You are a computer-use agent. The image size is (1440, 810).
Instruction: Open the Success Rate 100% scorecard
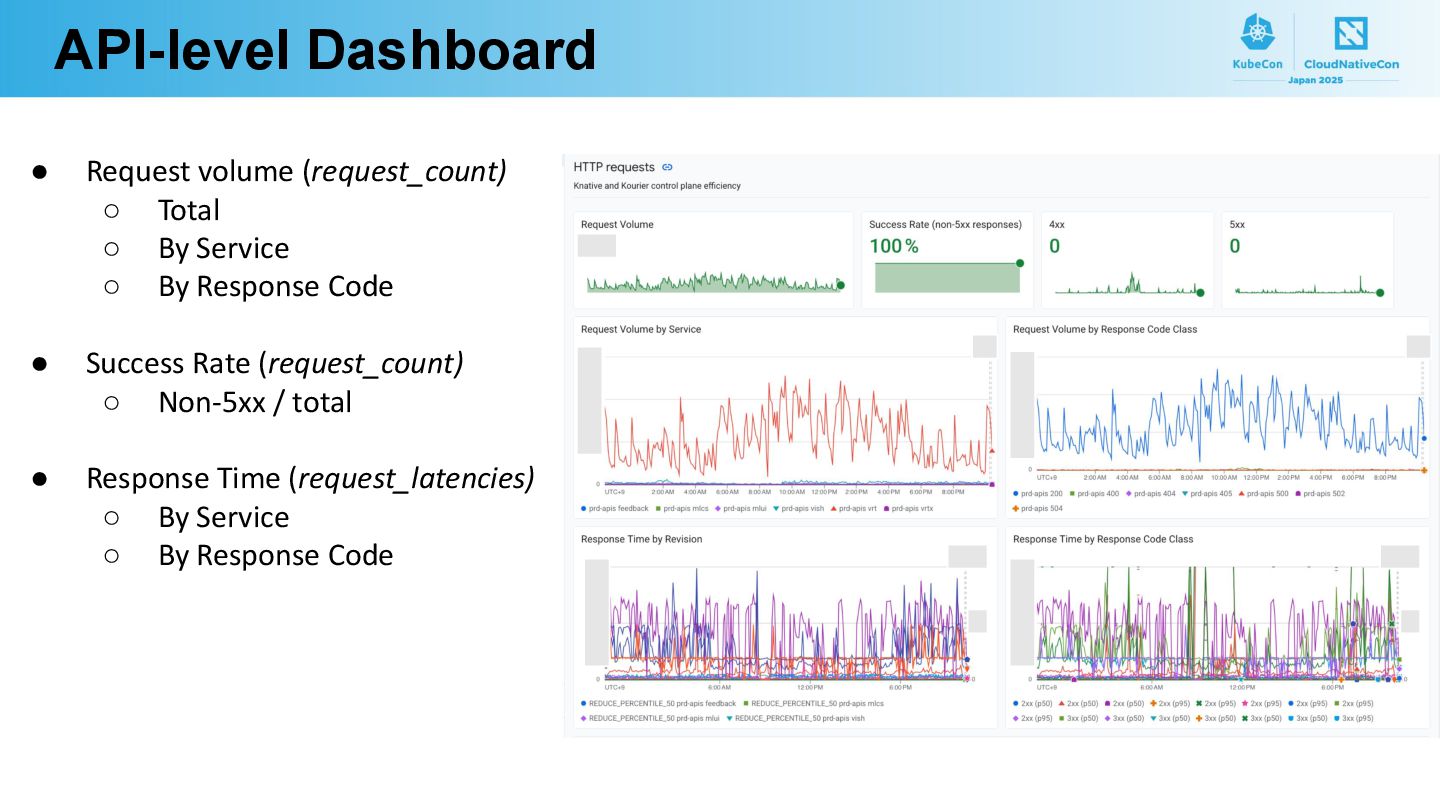(x=947, y=259)
